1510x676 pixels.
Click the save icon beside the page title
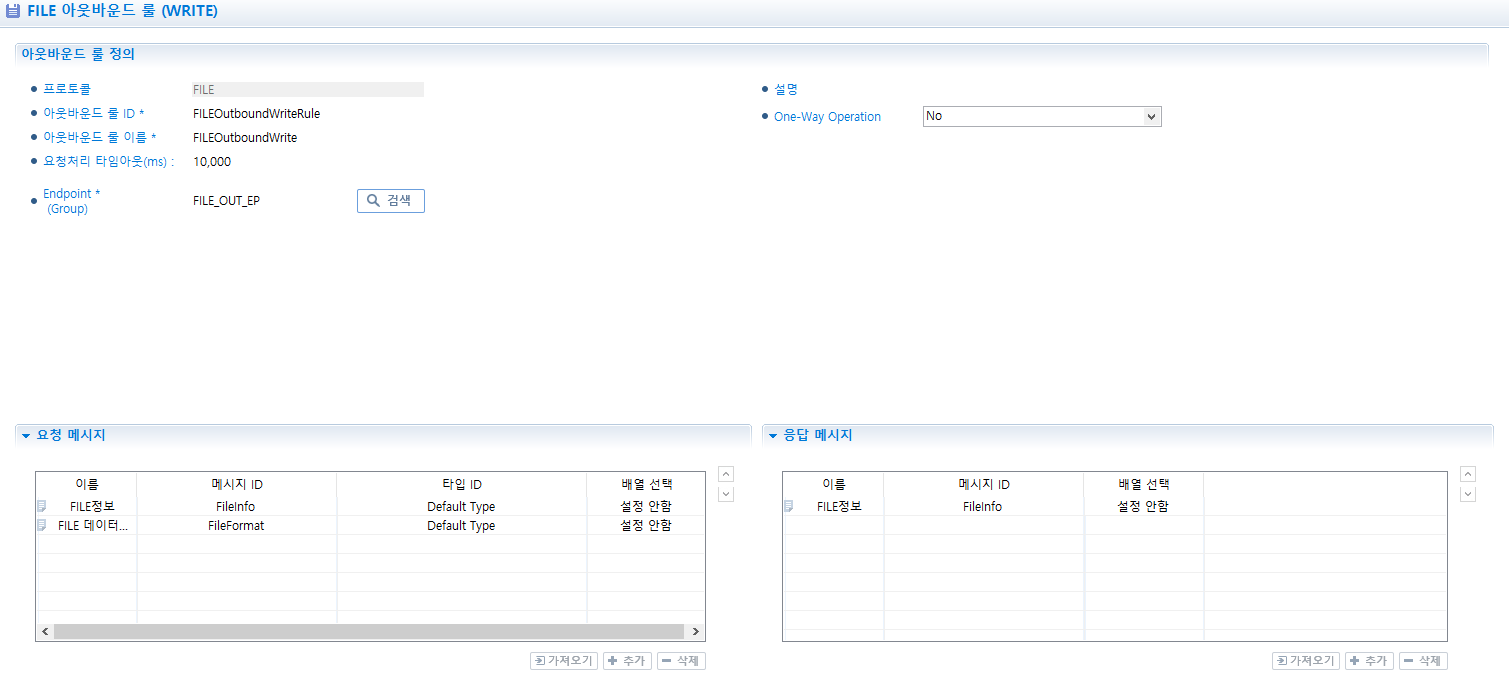click(13, 11)
